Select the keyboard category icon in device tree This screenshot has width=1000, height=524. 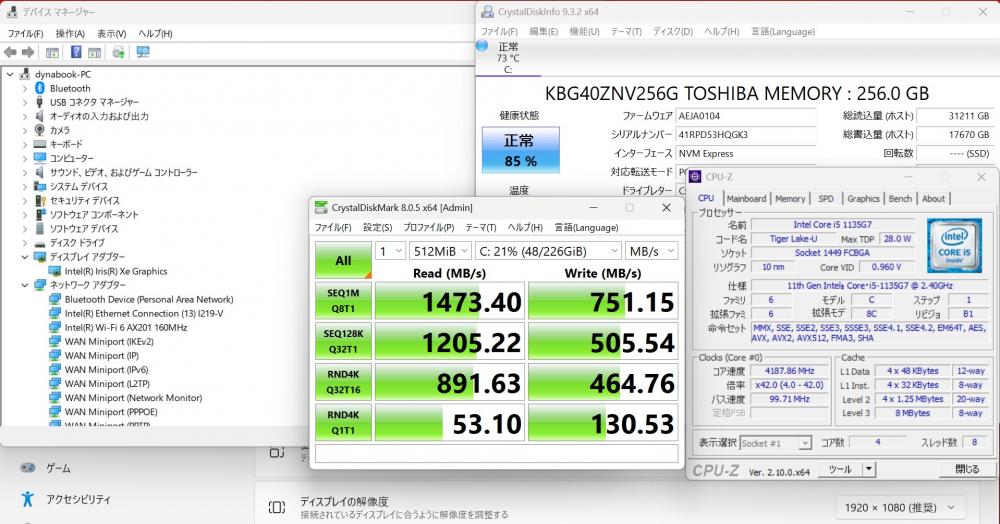click(x=40, y=144)
